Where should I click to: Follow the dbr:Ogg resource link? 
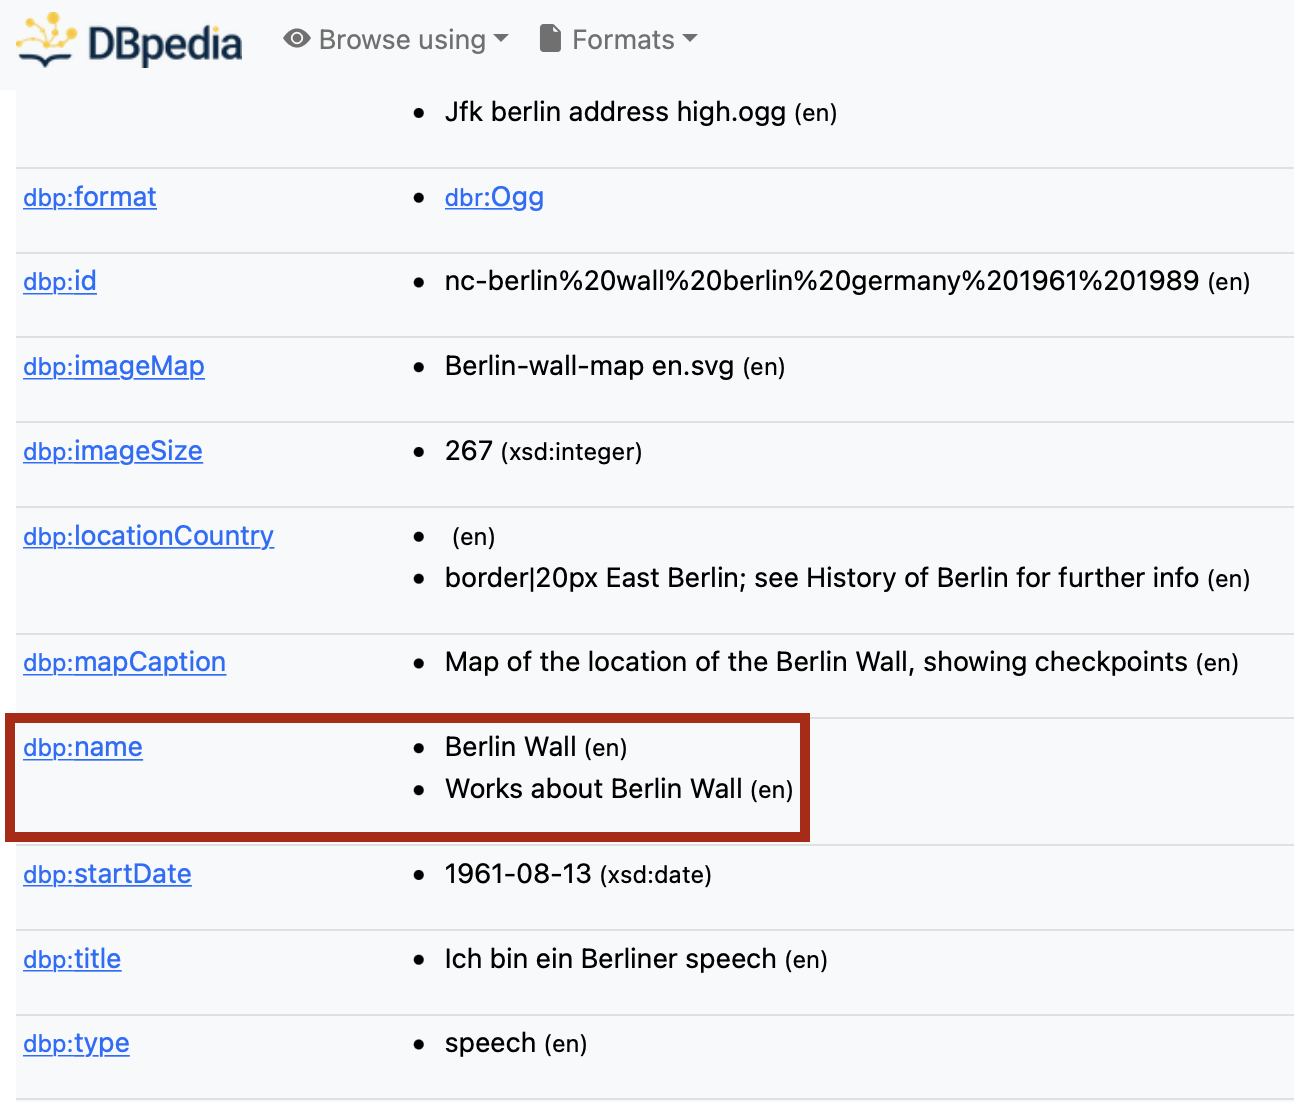coord(494,197)
